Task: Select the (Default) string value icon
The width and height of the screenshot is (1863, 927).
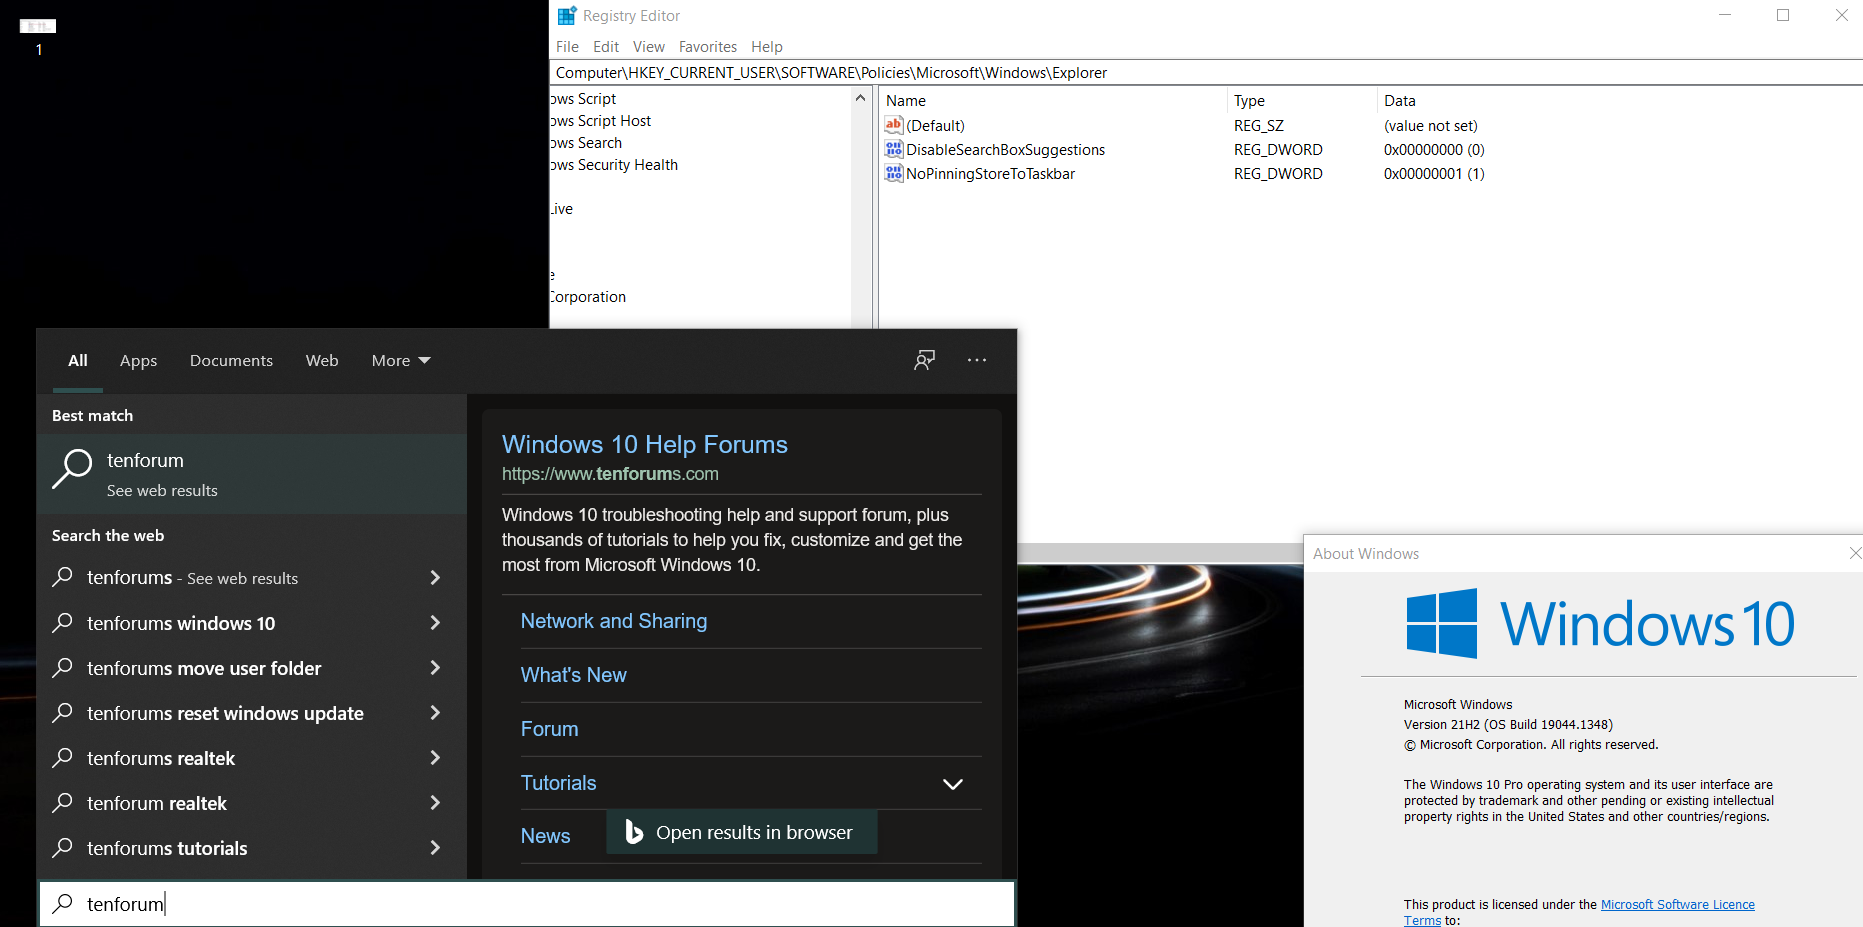Action: point(894,125)
